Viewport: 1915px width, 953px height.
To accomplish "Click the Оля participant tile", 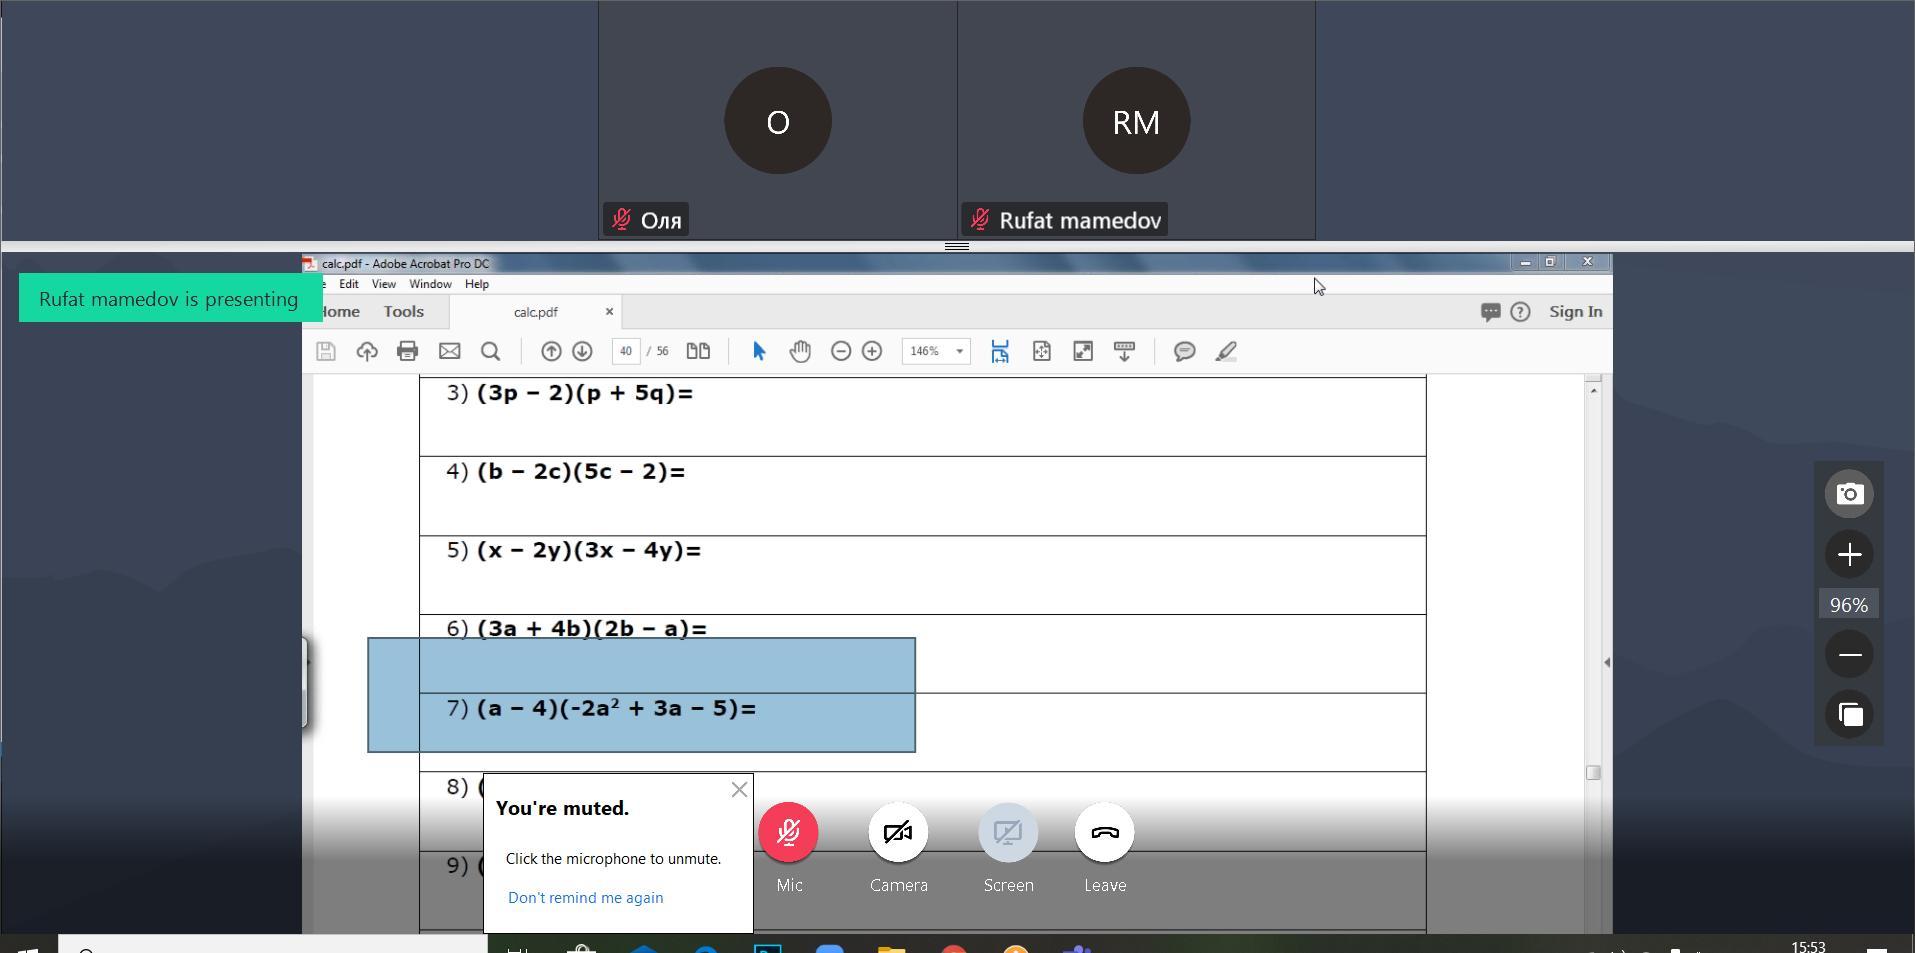I will pyautogui.click(x=778, y=120).
